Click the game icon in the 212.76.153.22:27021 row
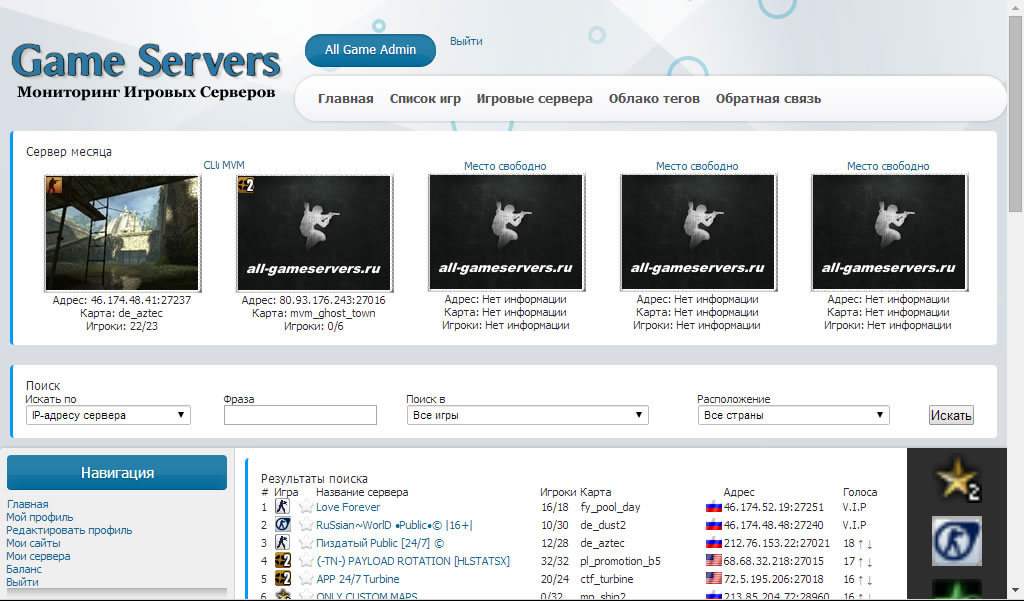The image size is (1024, 601). pos(282,542)
